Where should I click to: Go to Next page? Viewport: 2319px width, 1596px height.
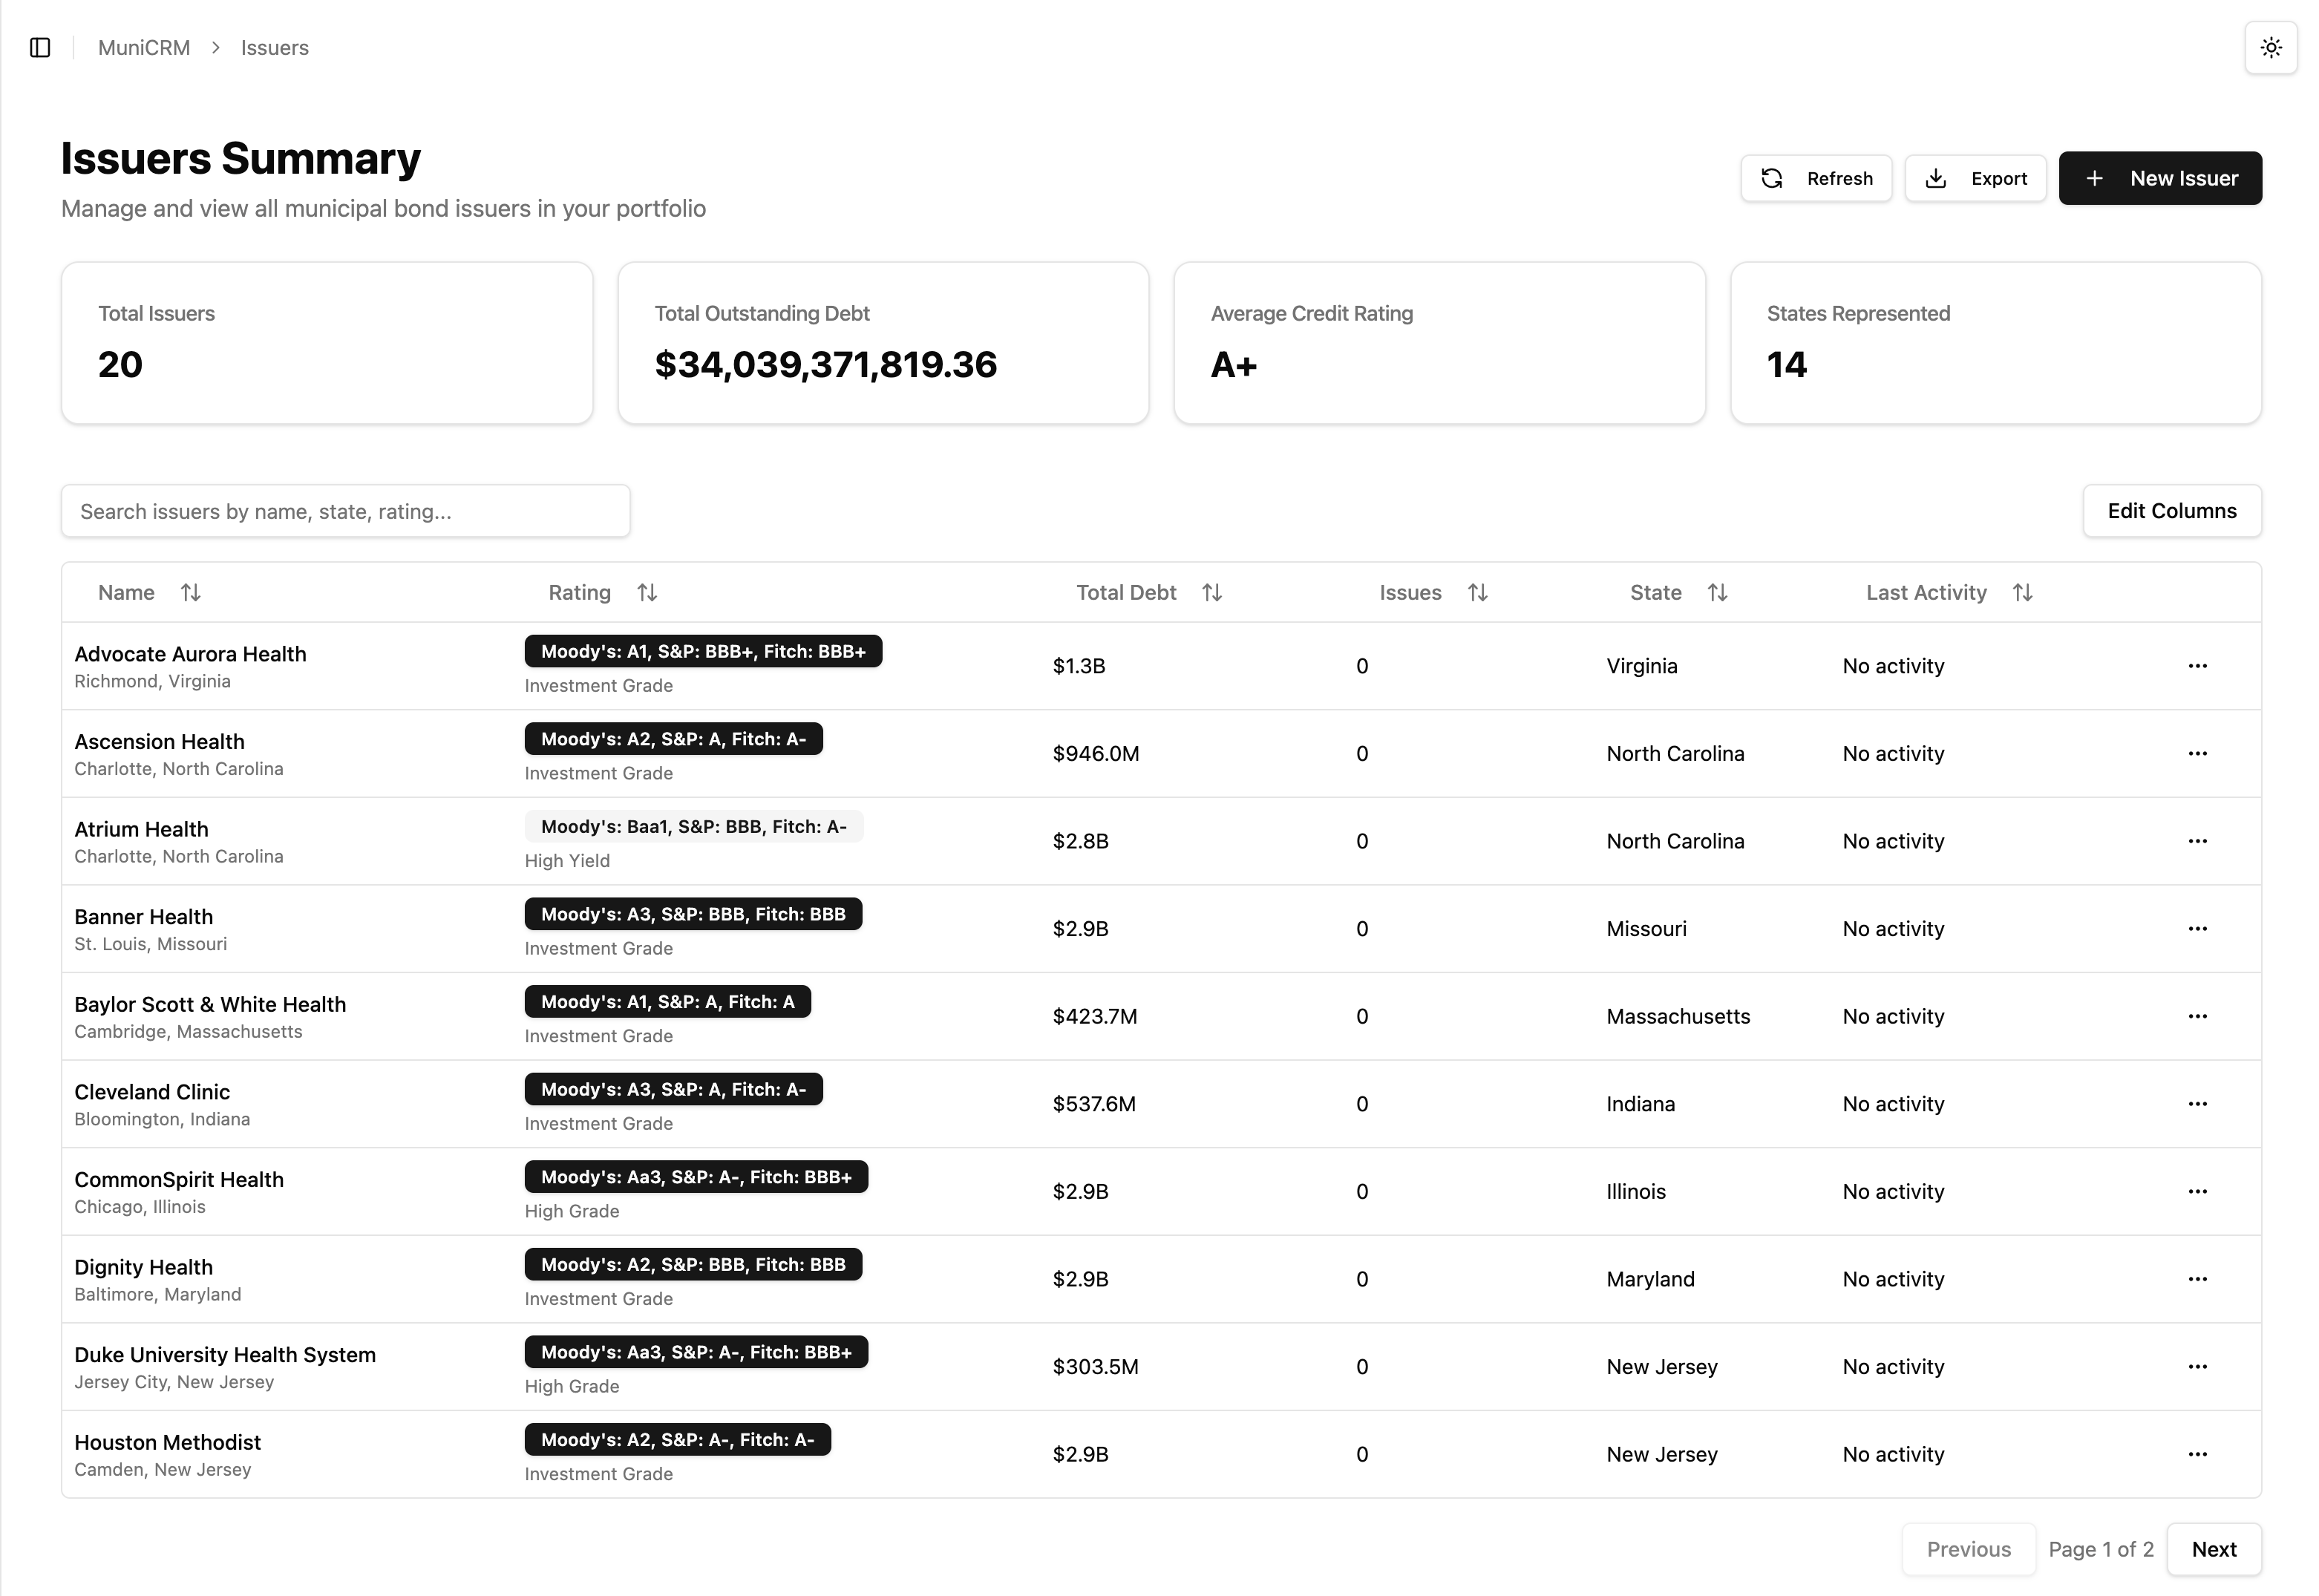tap(2214, 1549)
